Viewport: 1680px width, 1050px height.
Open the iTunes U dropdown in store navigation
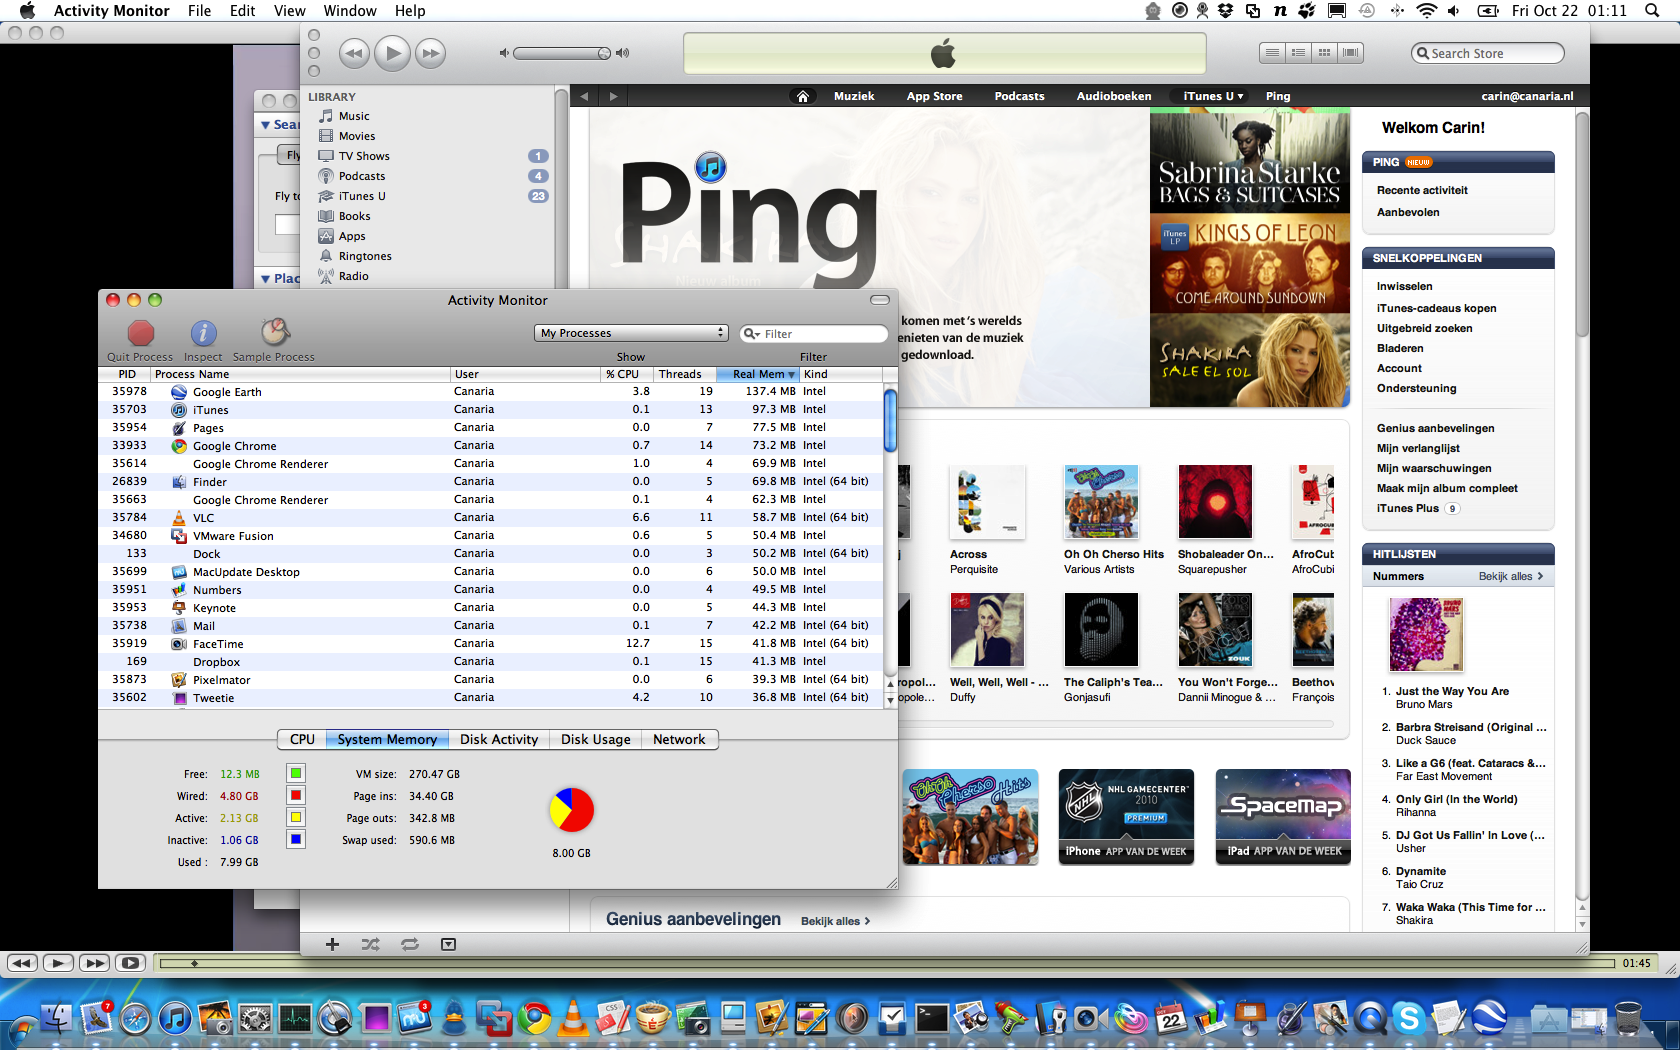tap(1213, 96)
